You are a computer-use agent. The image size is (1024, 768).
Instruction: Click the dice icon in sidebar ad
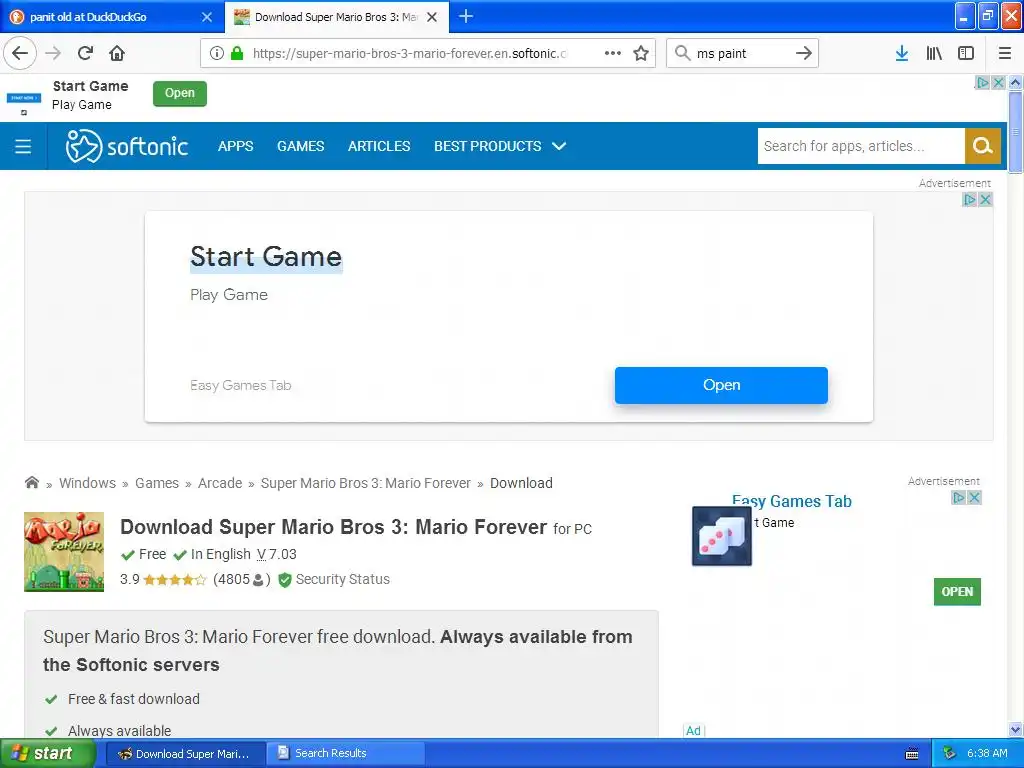[x=722, y=536]
